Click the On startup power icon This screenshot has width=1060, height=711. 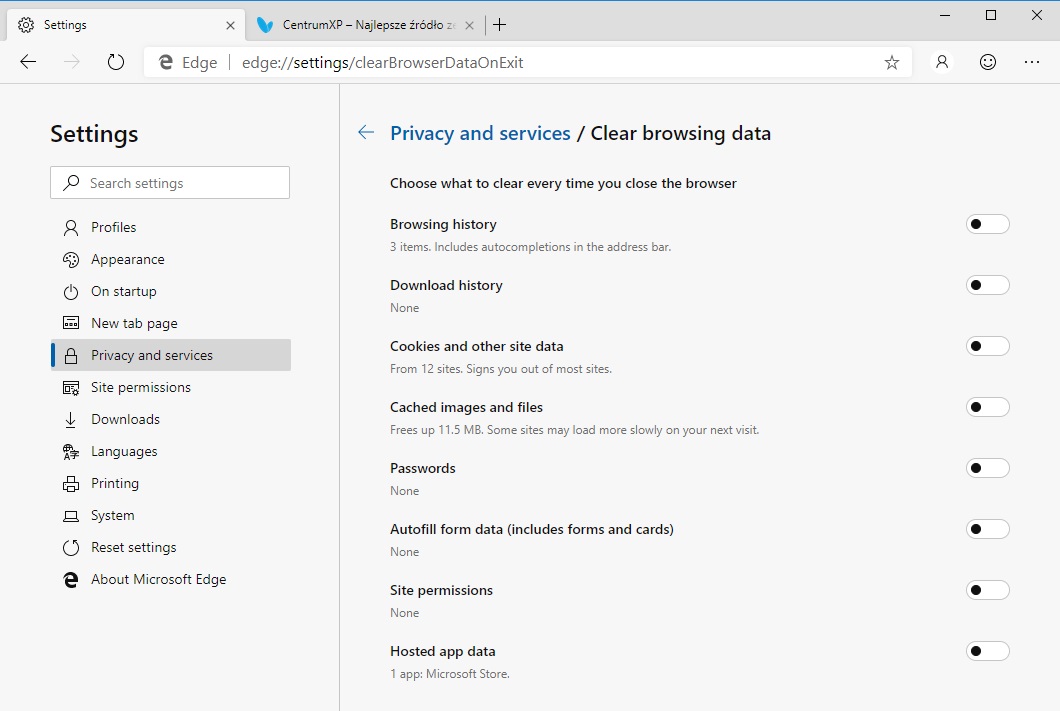coord(71,292)
